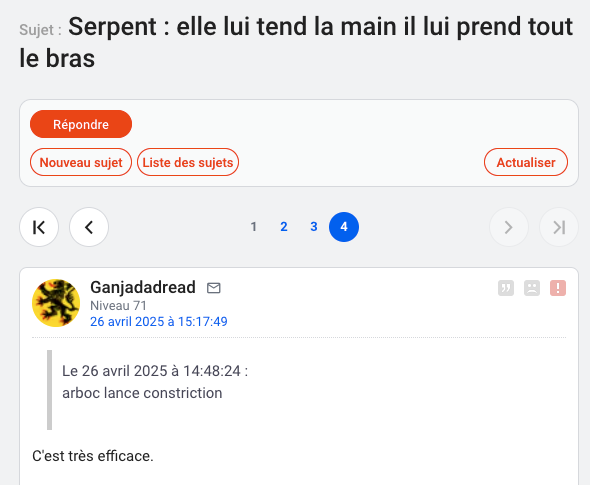The image size is (590, 485).
Task: Open the Ganjadadread profile name
Action: [x=143, y=287]
